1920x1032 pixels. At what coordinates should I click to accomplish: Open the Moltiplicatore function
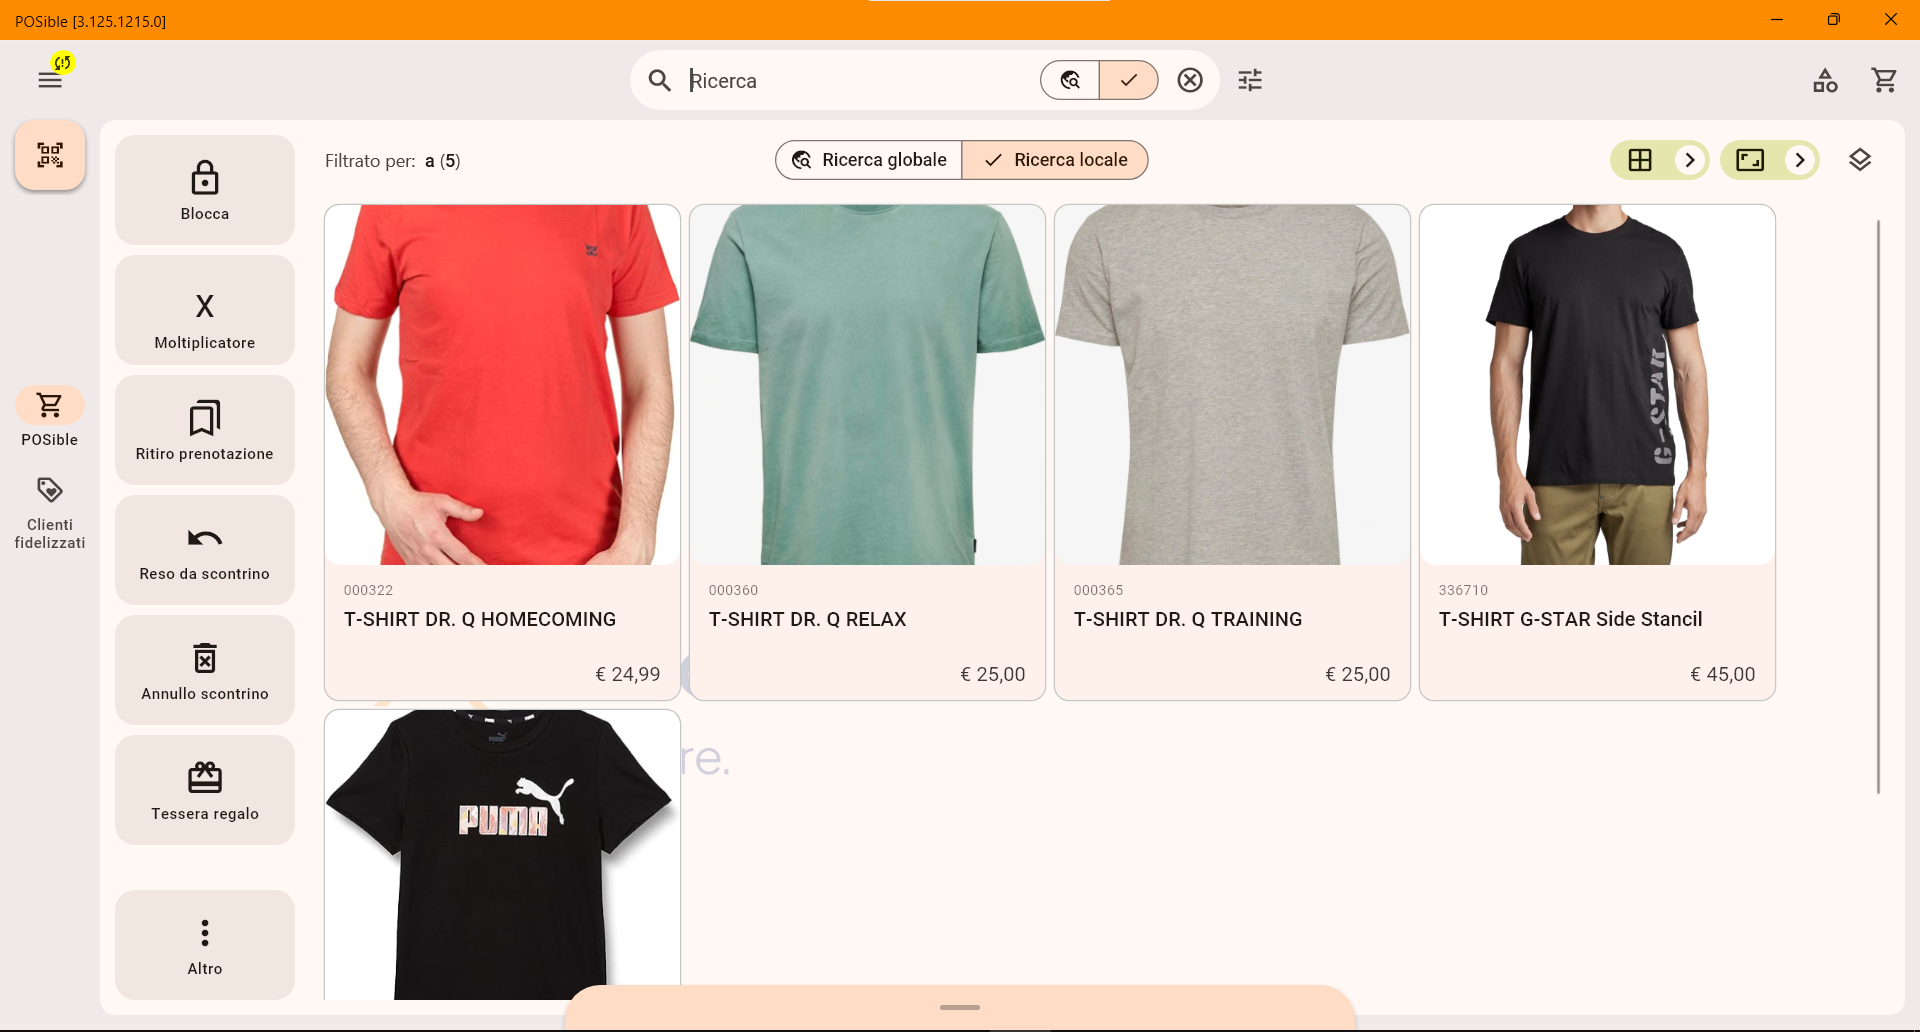pyautogui.click(x=205, y=310)
